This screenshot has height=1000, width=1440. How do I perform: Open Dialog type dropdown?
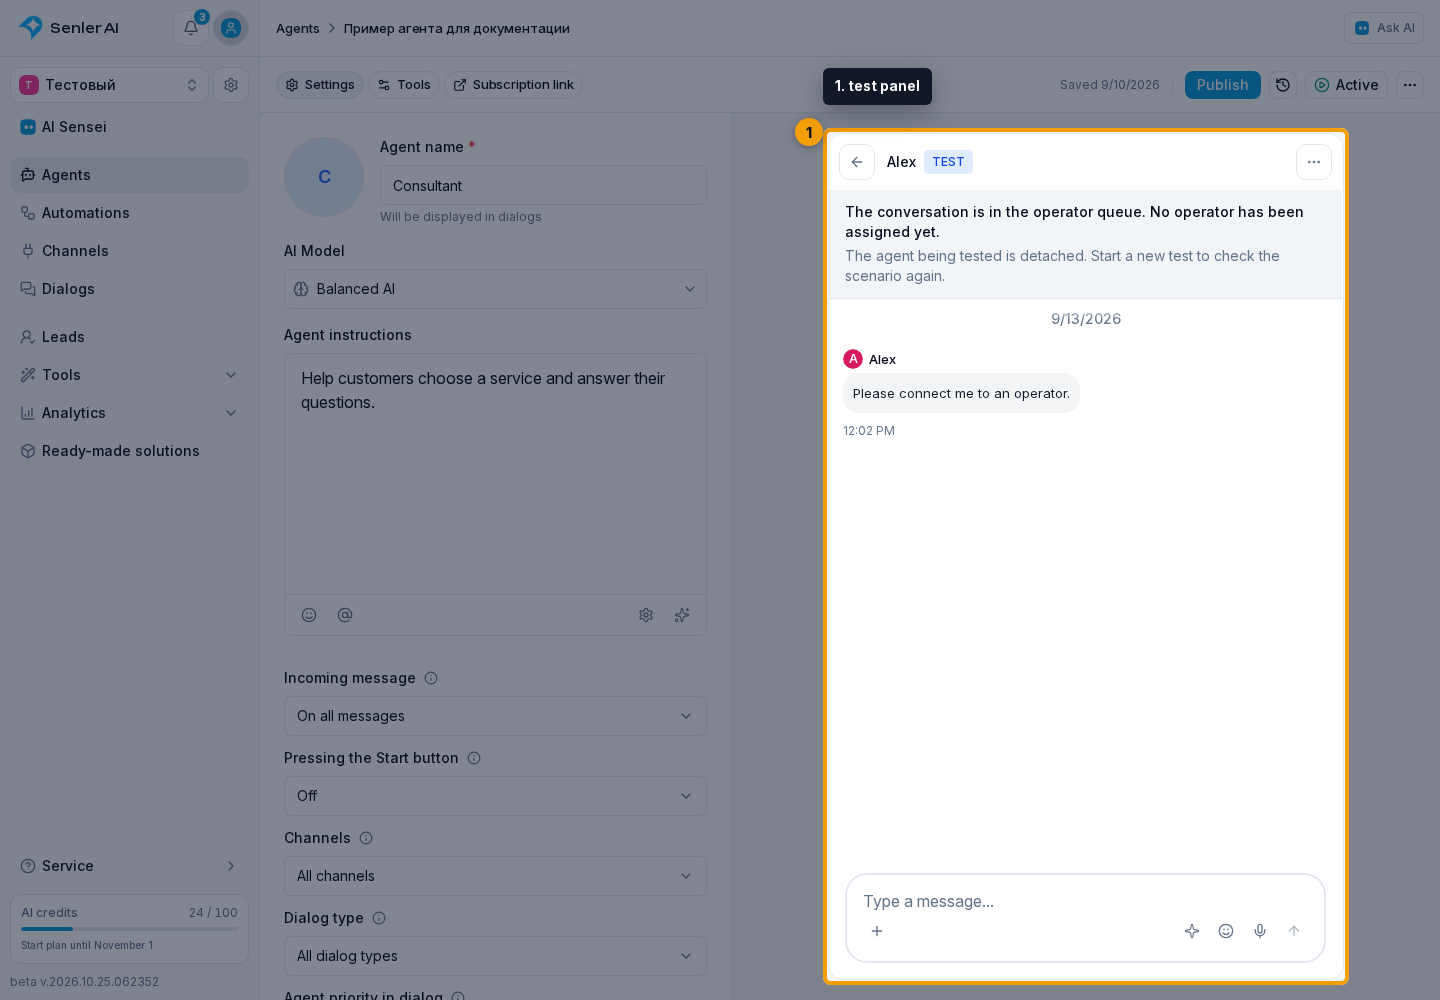495,956
